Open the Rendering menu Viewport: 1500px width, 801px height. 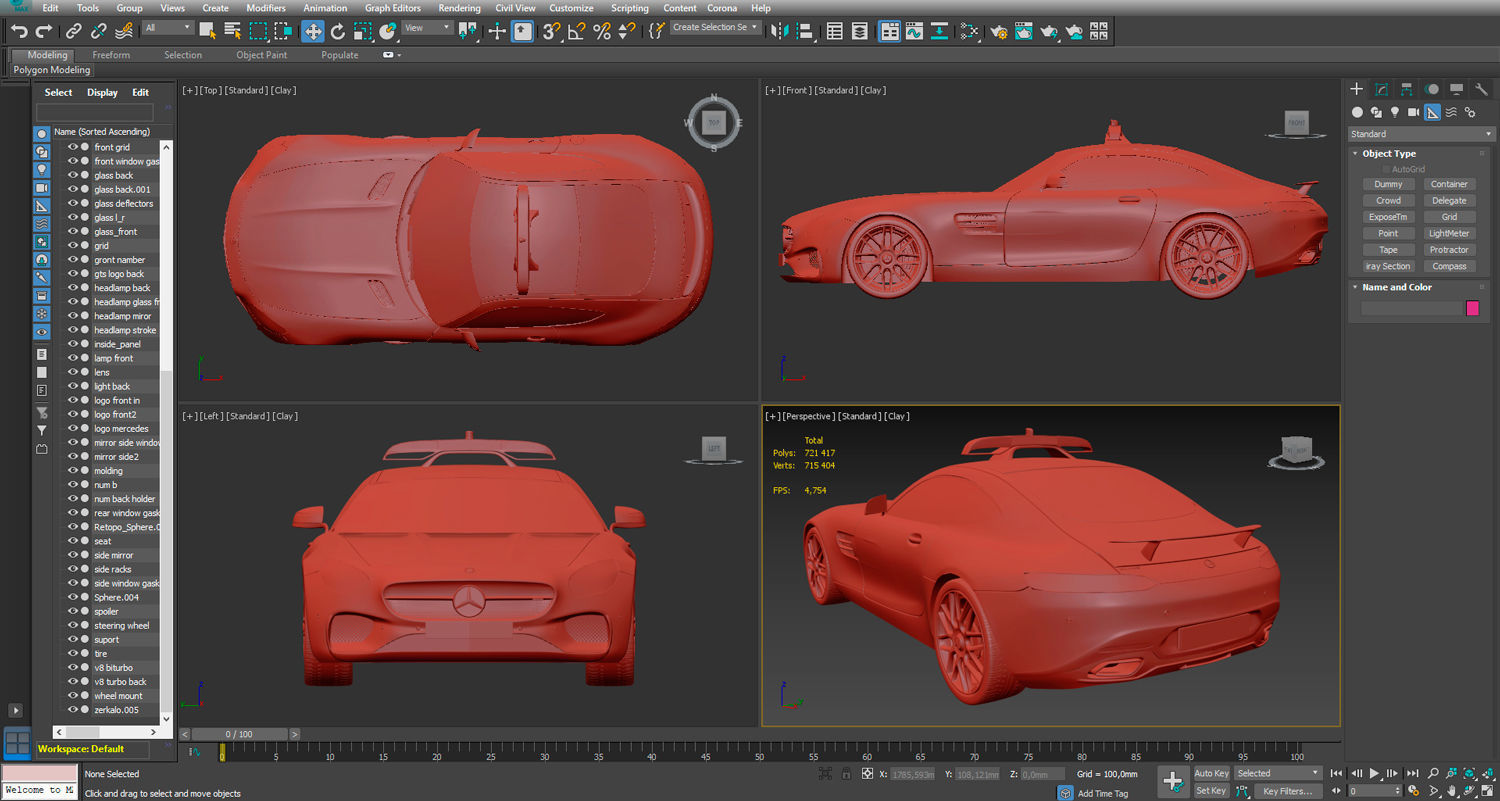pos(459,8)
